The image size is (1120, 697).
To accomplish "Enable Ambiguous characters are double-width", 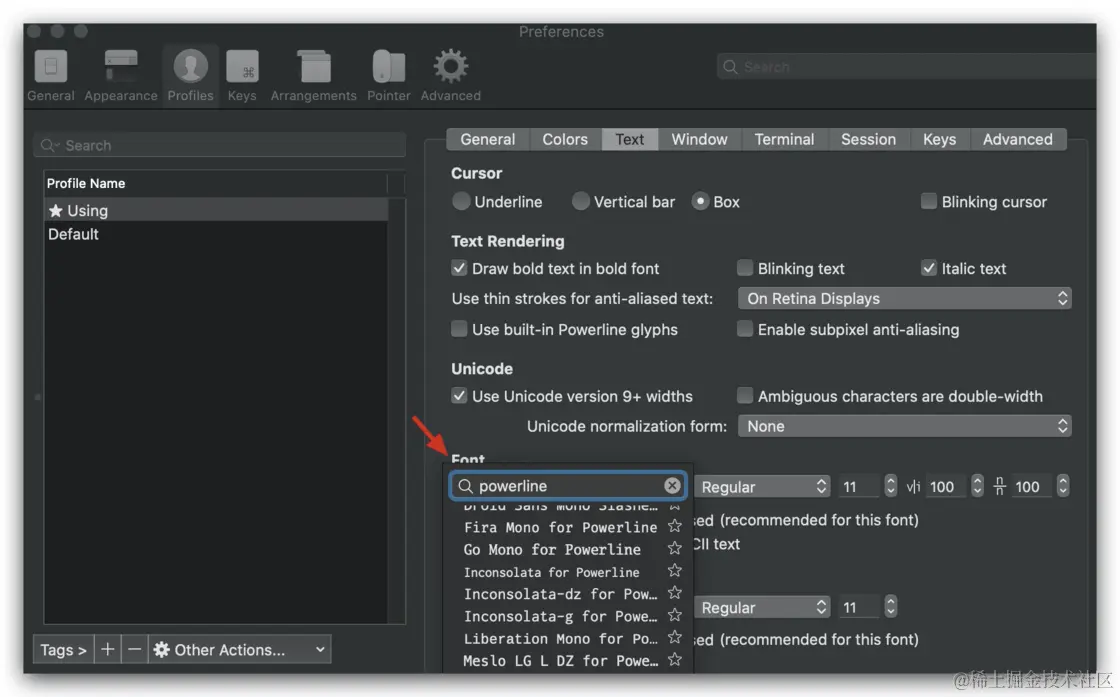I will (x=745, y=396).
